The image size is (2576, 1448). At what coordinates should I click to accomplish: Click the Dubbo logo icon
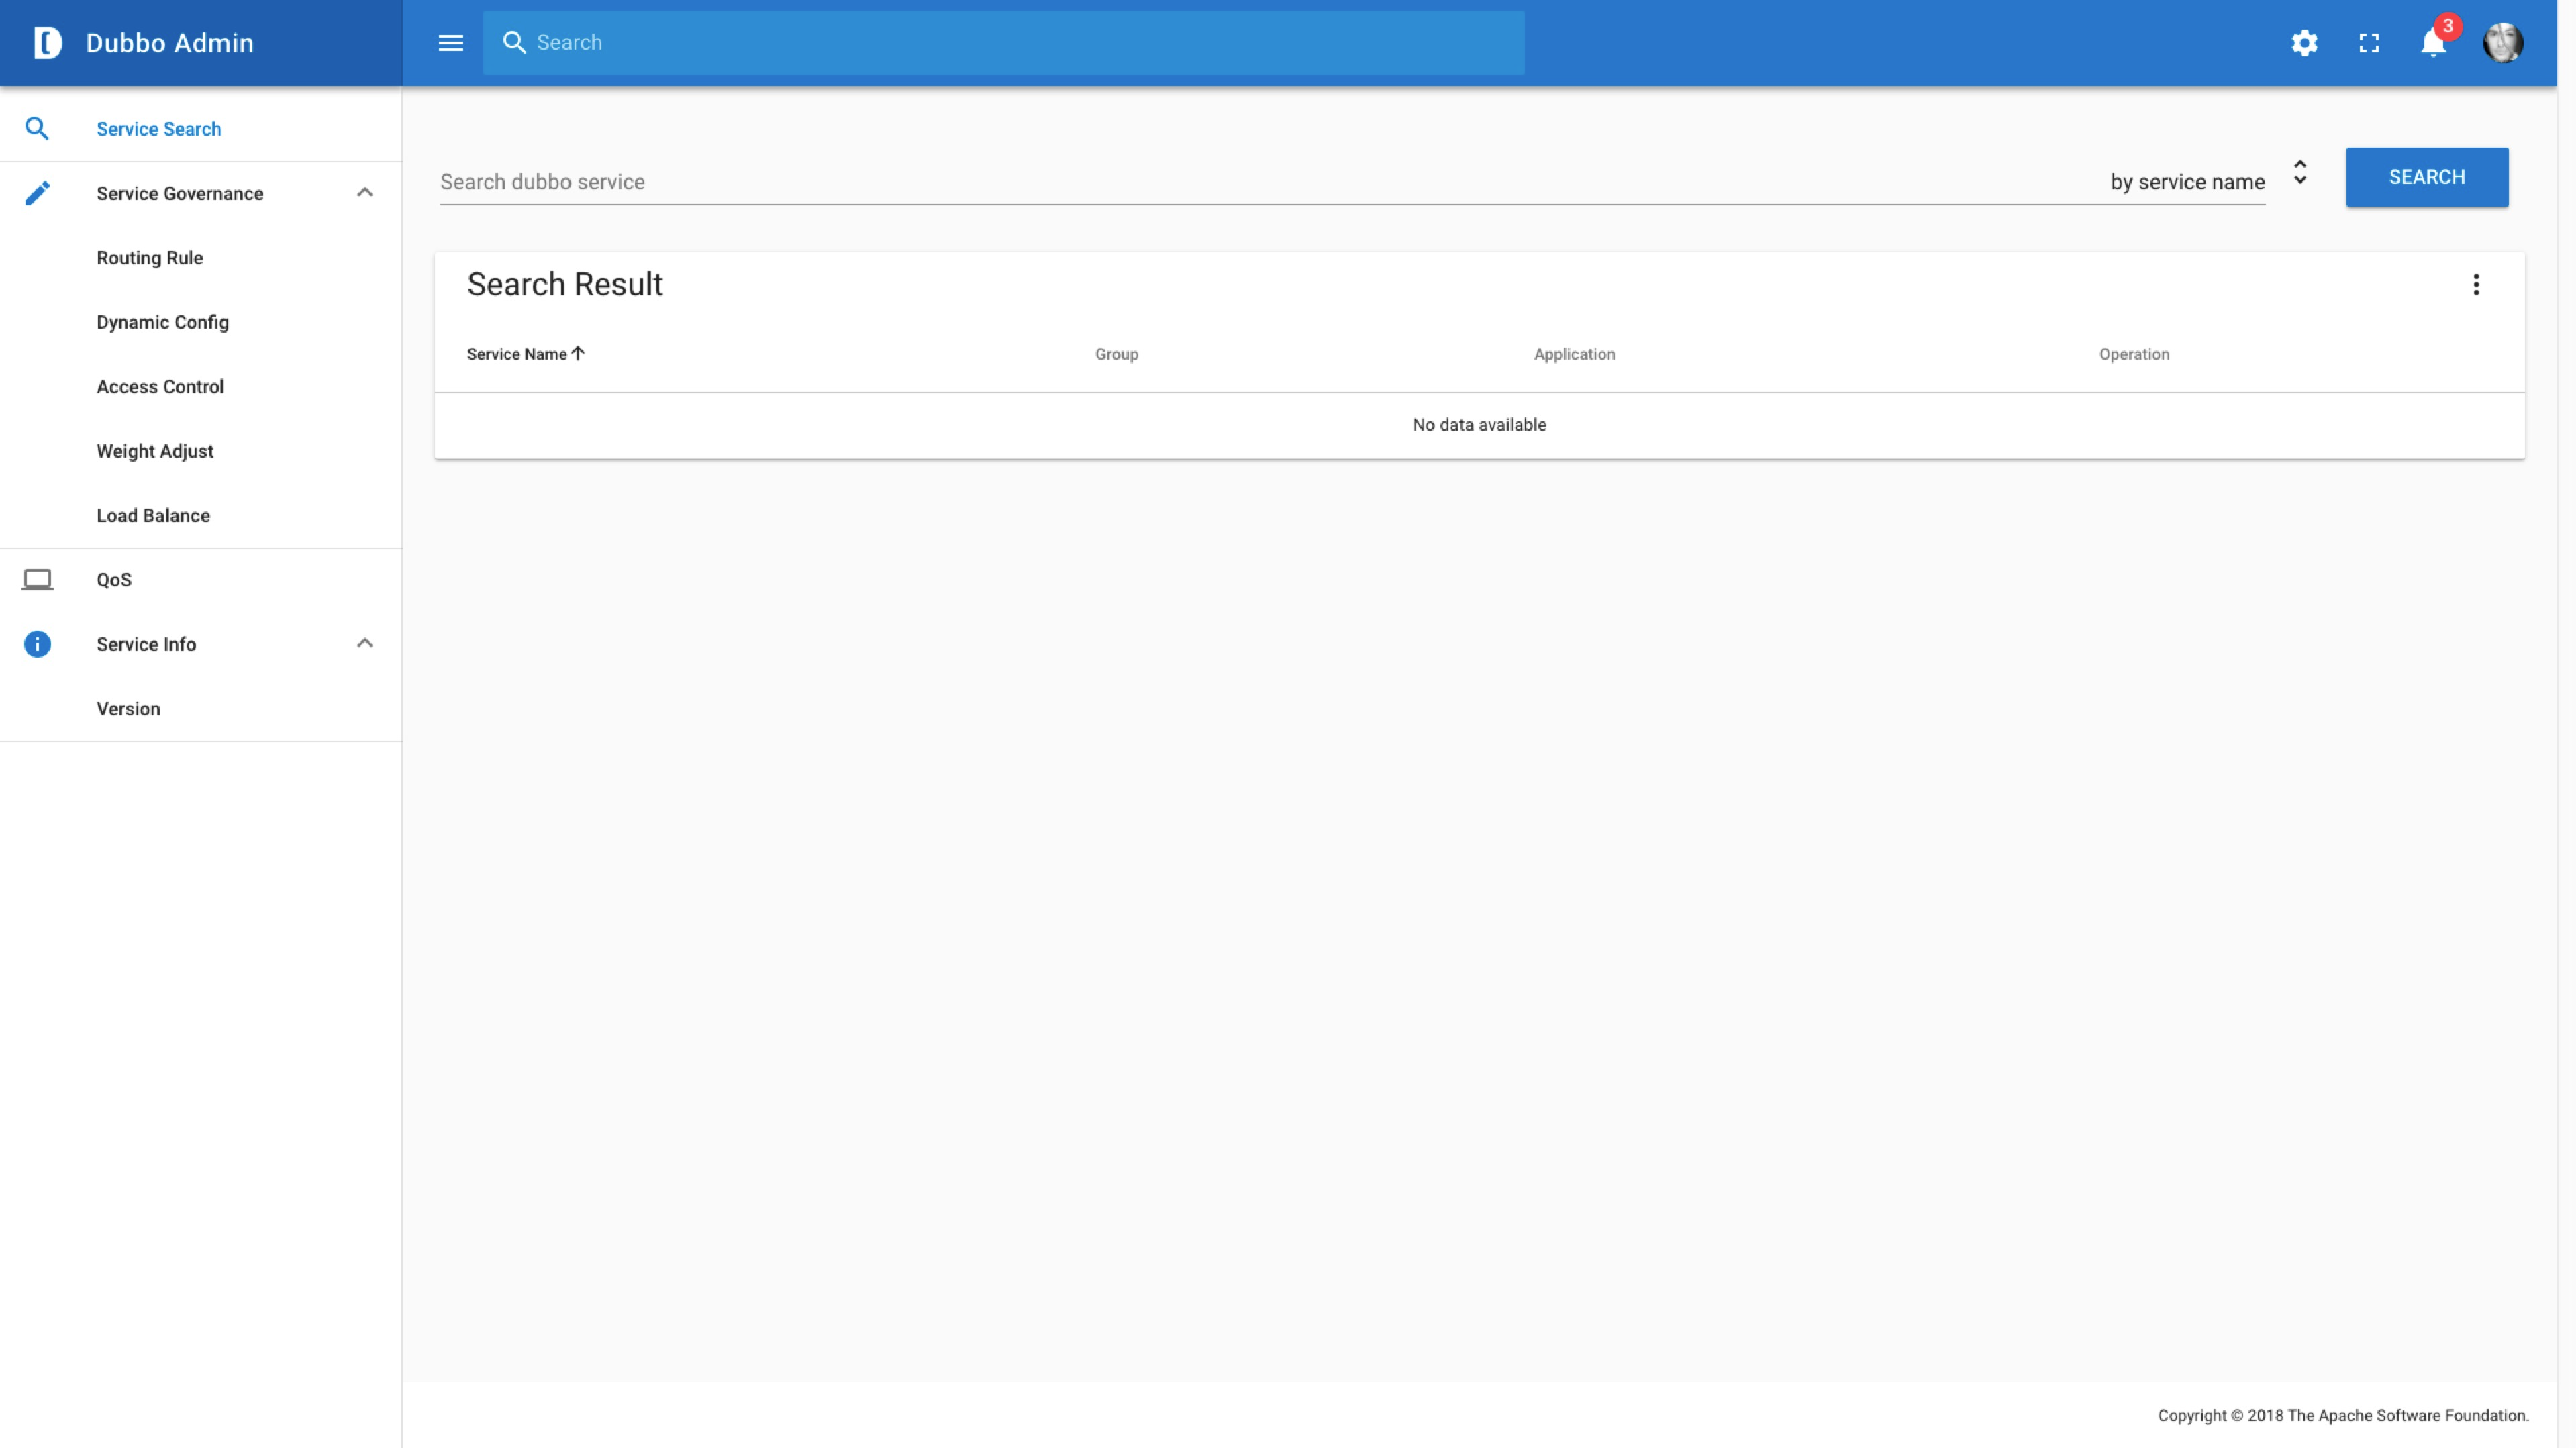47,43
